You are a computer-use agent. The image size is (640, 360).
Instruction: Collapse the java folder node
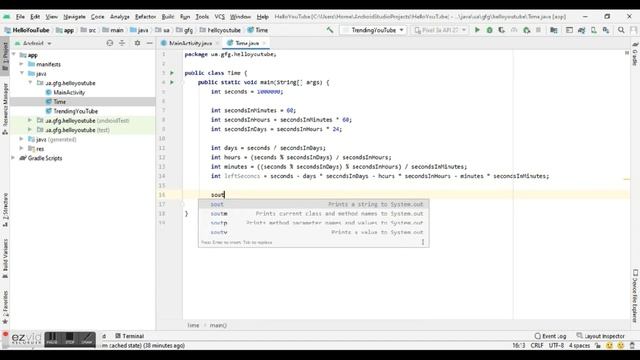pos(22,73)
